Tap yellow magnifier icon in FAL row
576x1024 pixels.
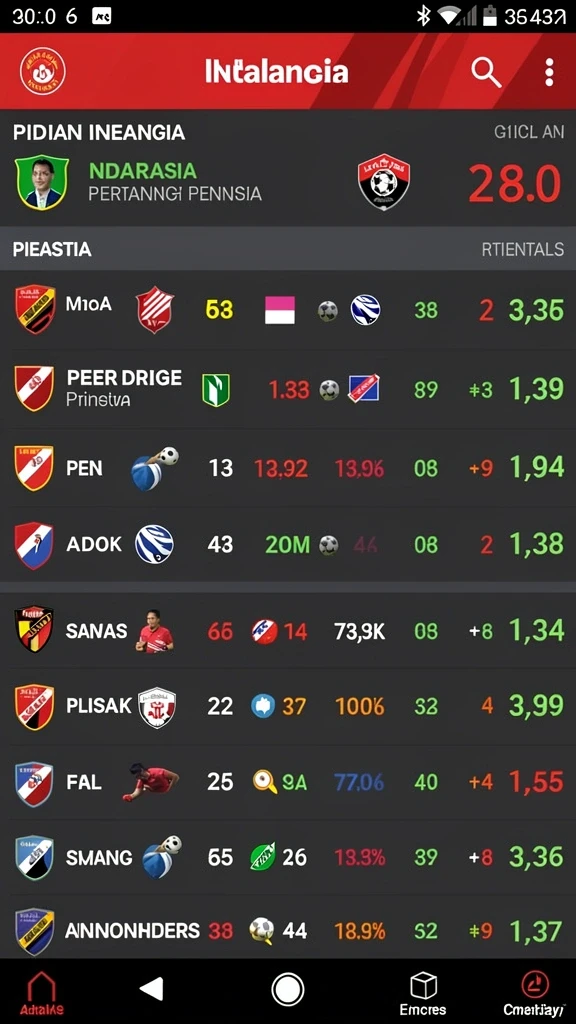point(265,781)
